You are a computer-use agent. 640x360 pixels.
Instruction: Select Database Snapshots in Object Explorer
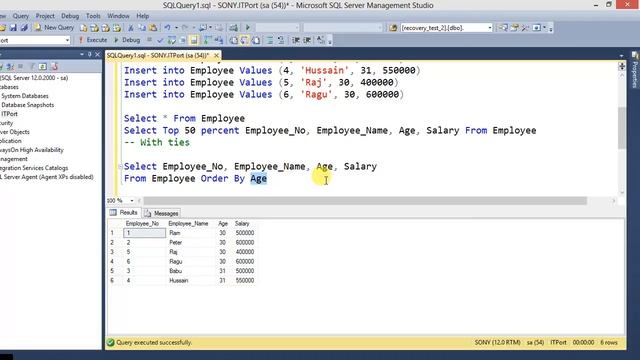[28, 105]
